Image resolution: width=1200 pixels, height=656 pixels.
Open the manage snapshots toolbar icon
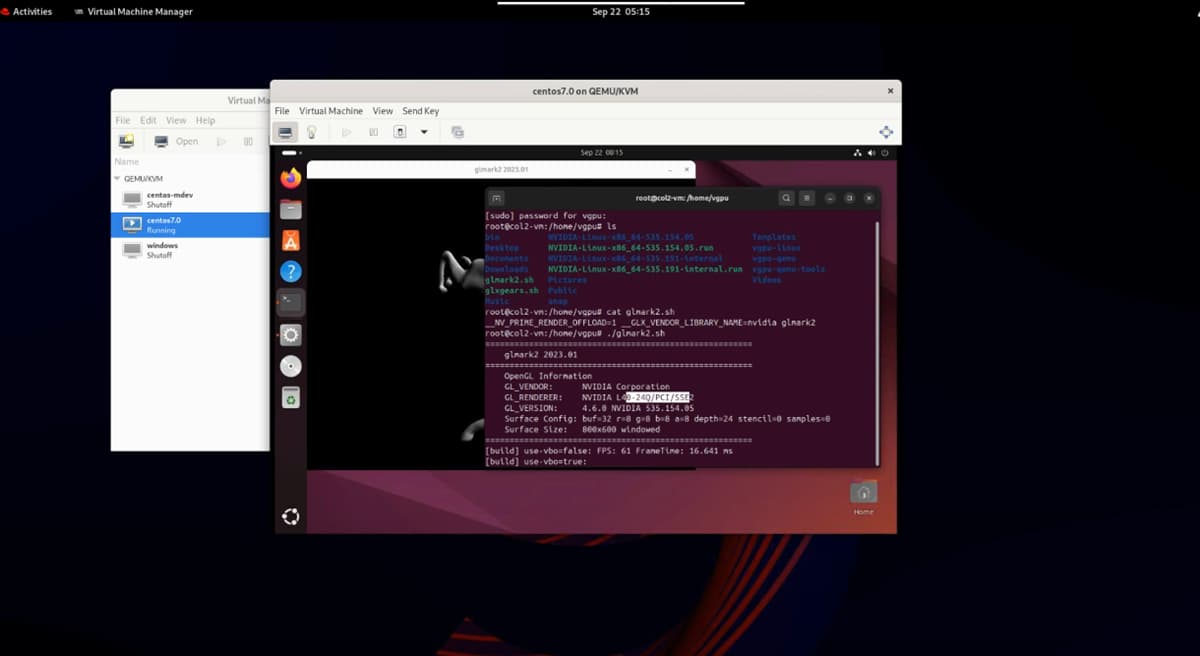(x=457, y=132)
